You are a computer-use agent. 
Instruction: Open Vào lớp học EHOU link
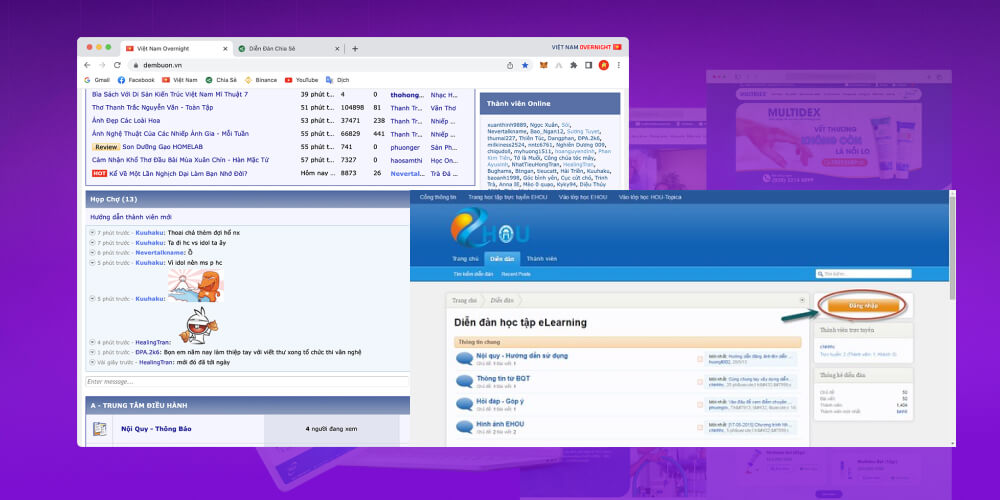[x=583, y=197]
